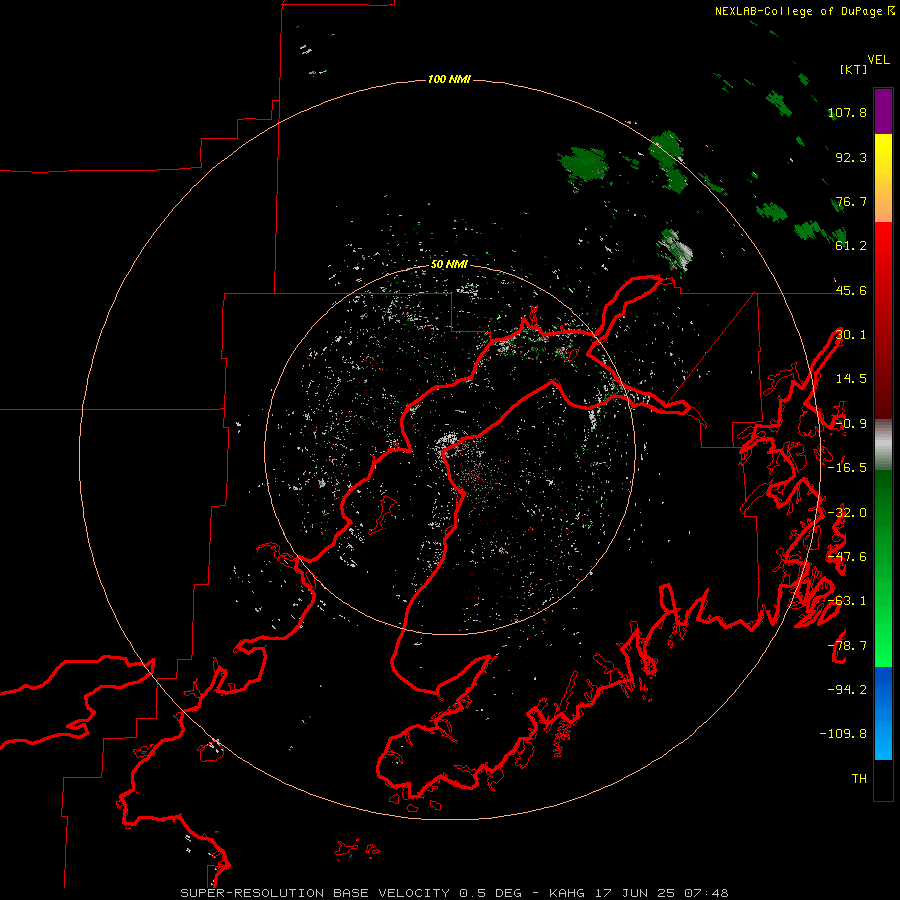Click the 61.2 velocity scale value
Screen dimensions: 900x900
pos(851,246)
